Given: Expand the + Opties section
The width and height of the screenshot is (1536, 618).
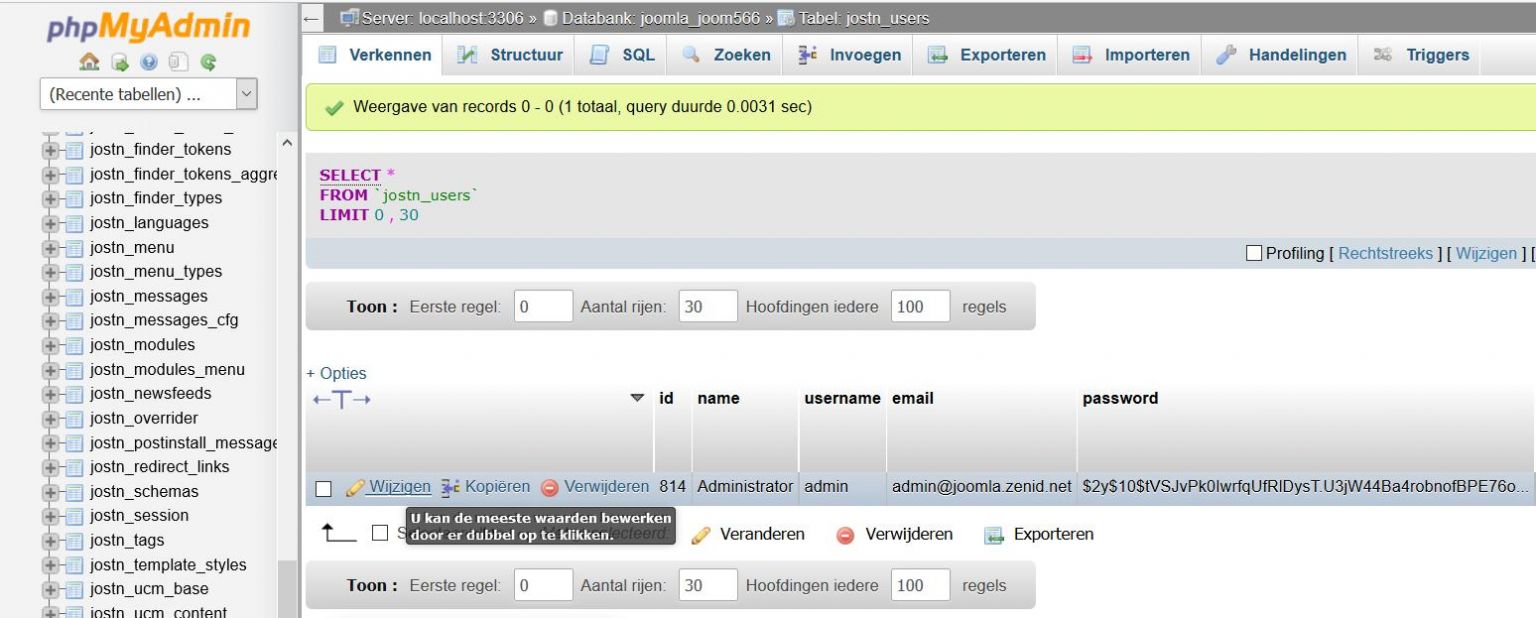Looking at the screenshot, I should pyautogui.click(x=336, y=373).
